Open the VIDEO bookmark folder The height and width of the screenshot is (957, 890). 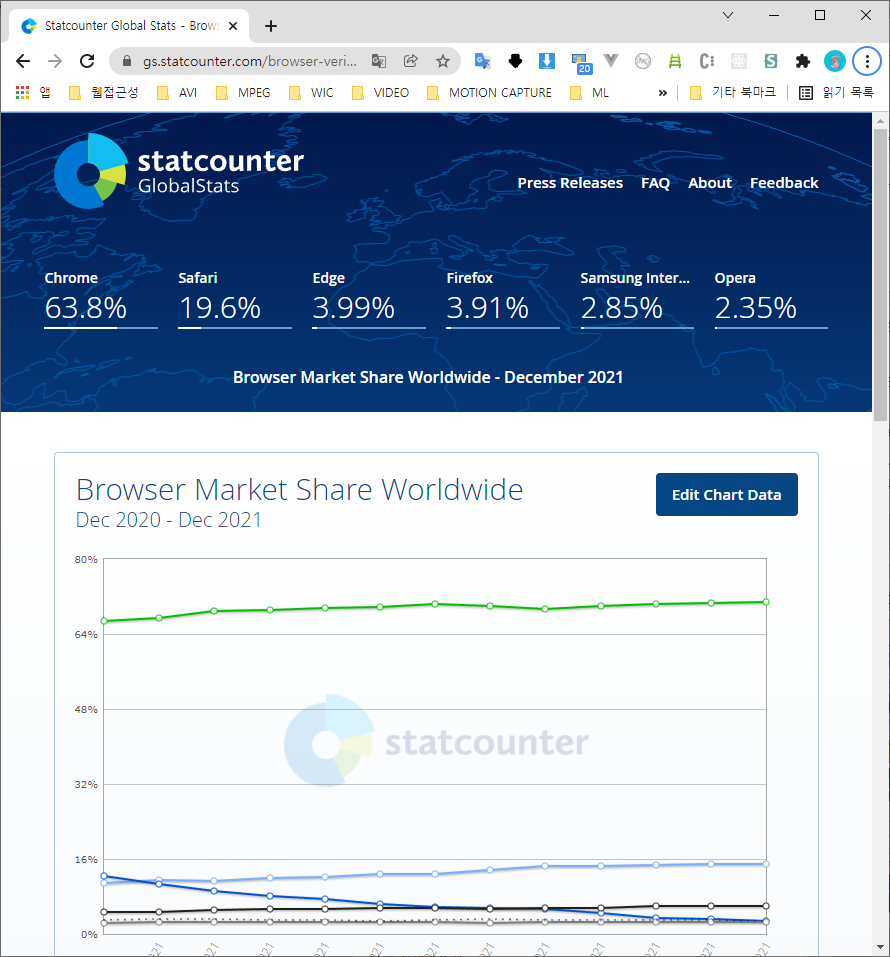click(x=380, y=92)
